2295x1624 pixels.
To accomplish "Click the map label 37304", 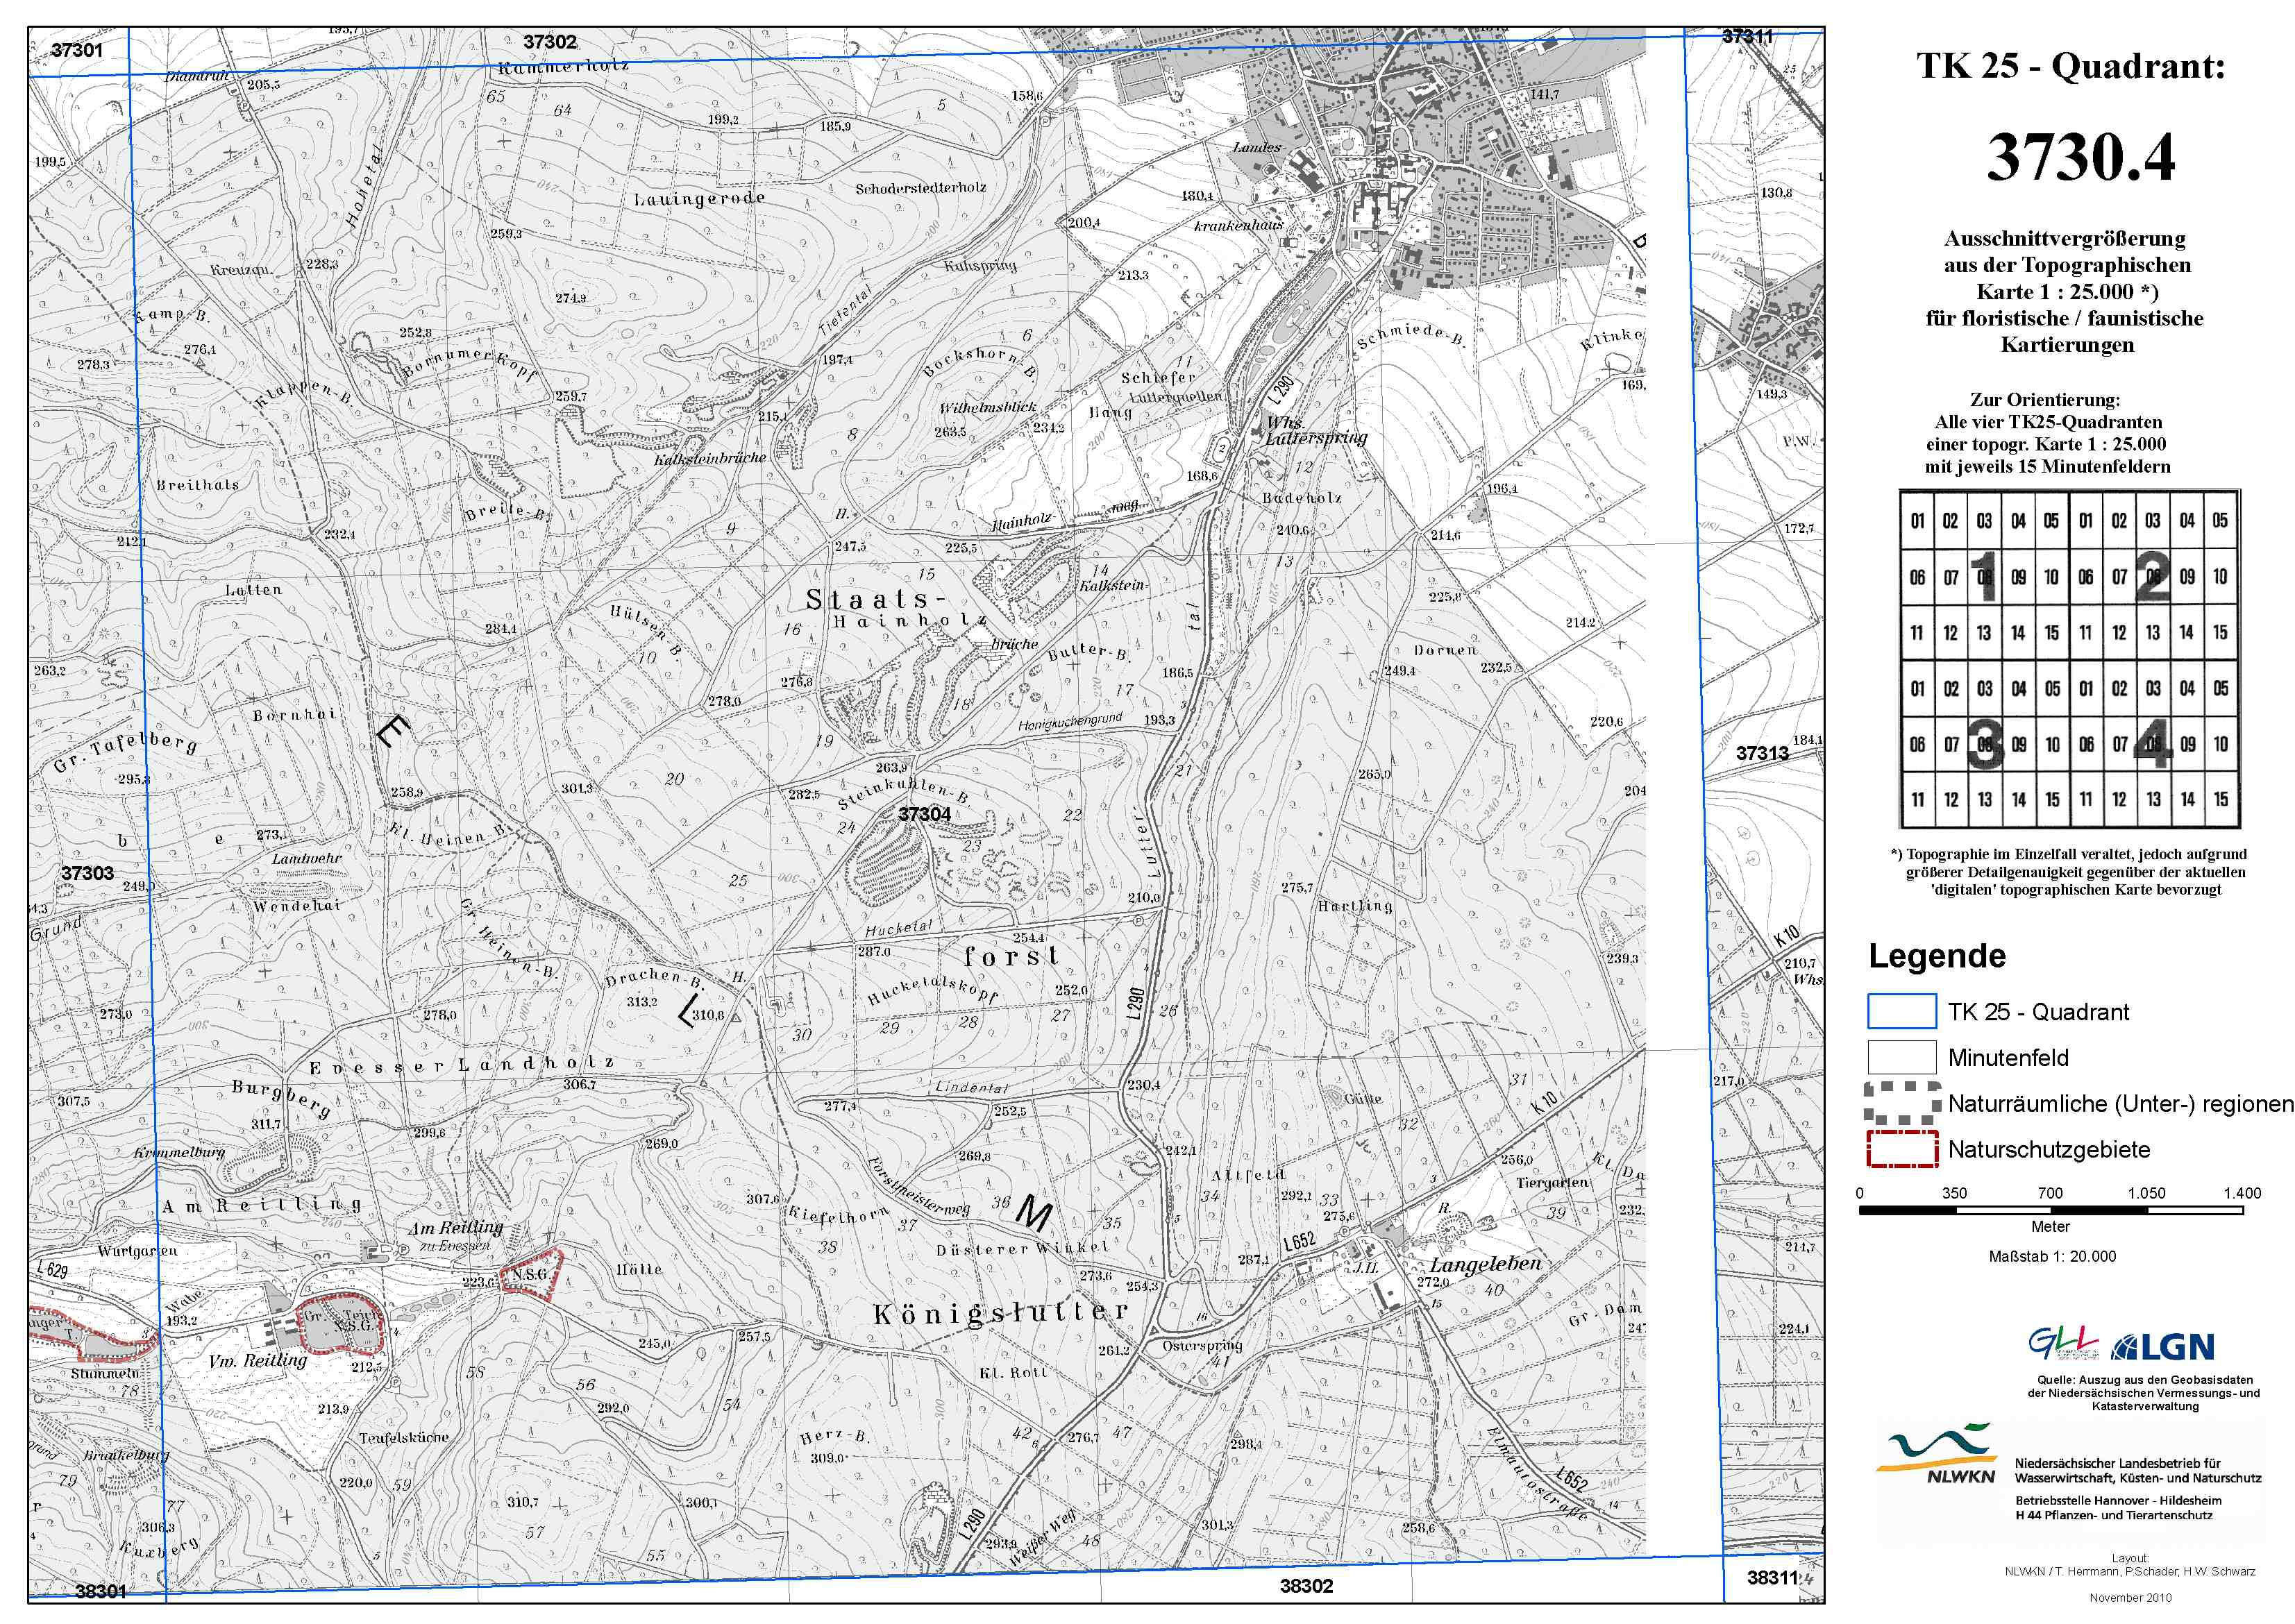I will click(924, 814).
